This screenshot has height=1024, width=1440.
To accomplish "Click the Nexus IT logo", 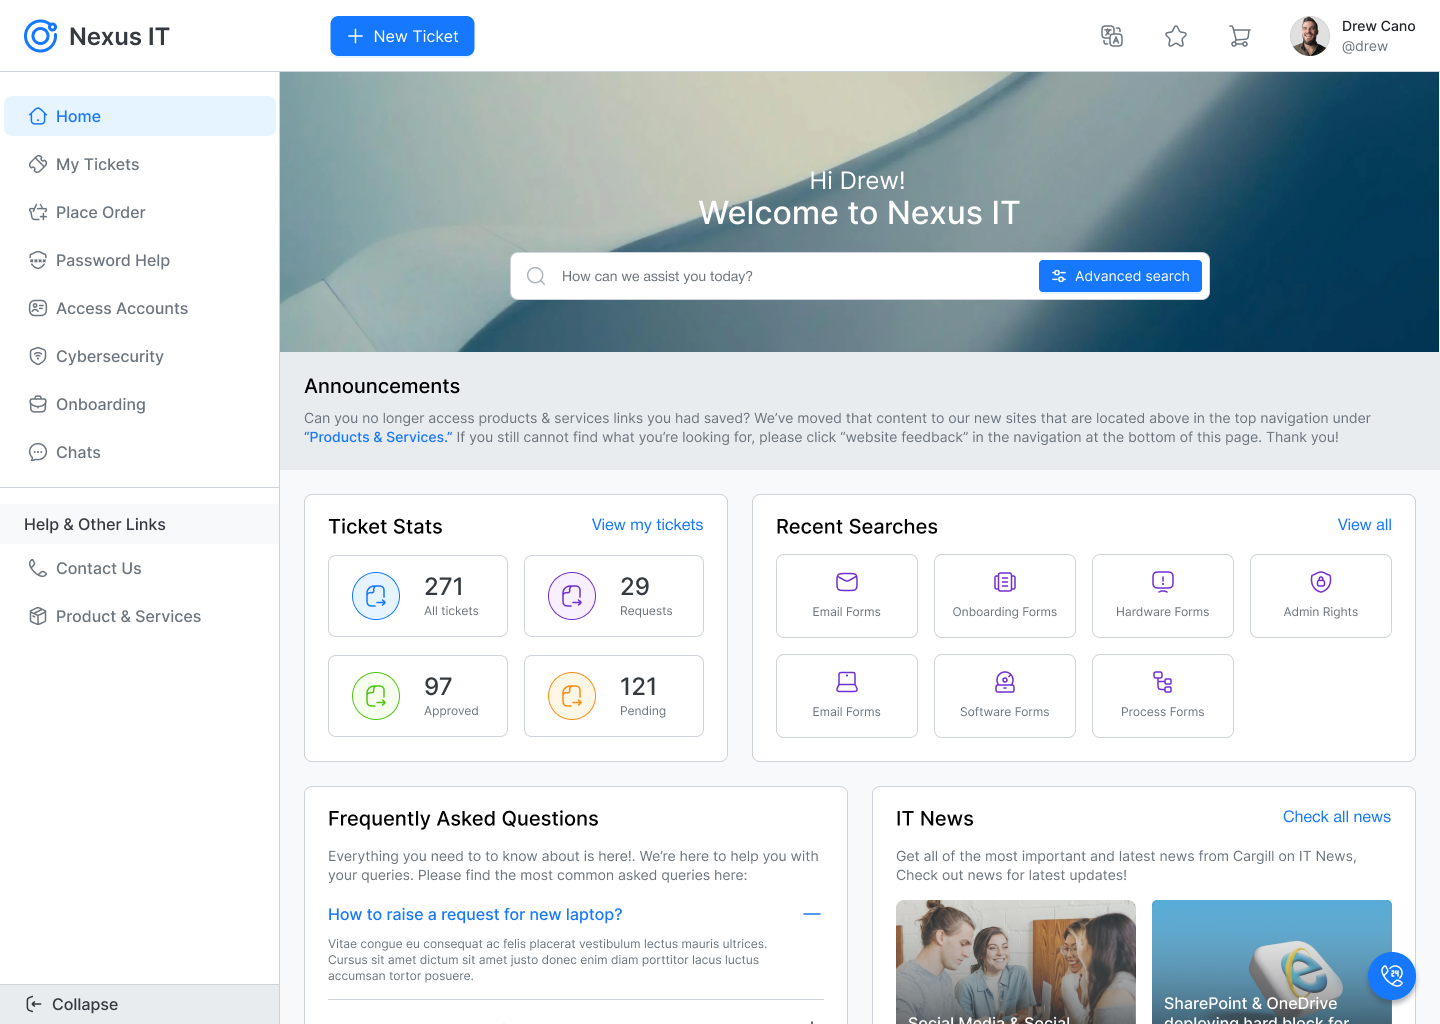I will tap(96, 36).
